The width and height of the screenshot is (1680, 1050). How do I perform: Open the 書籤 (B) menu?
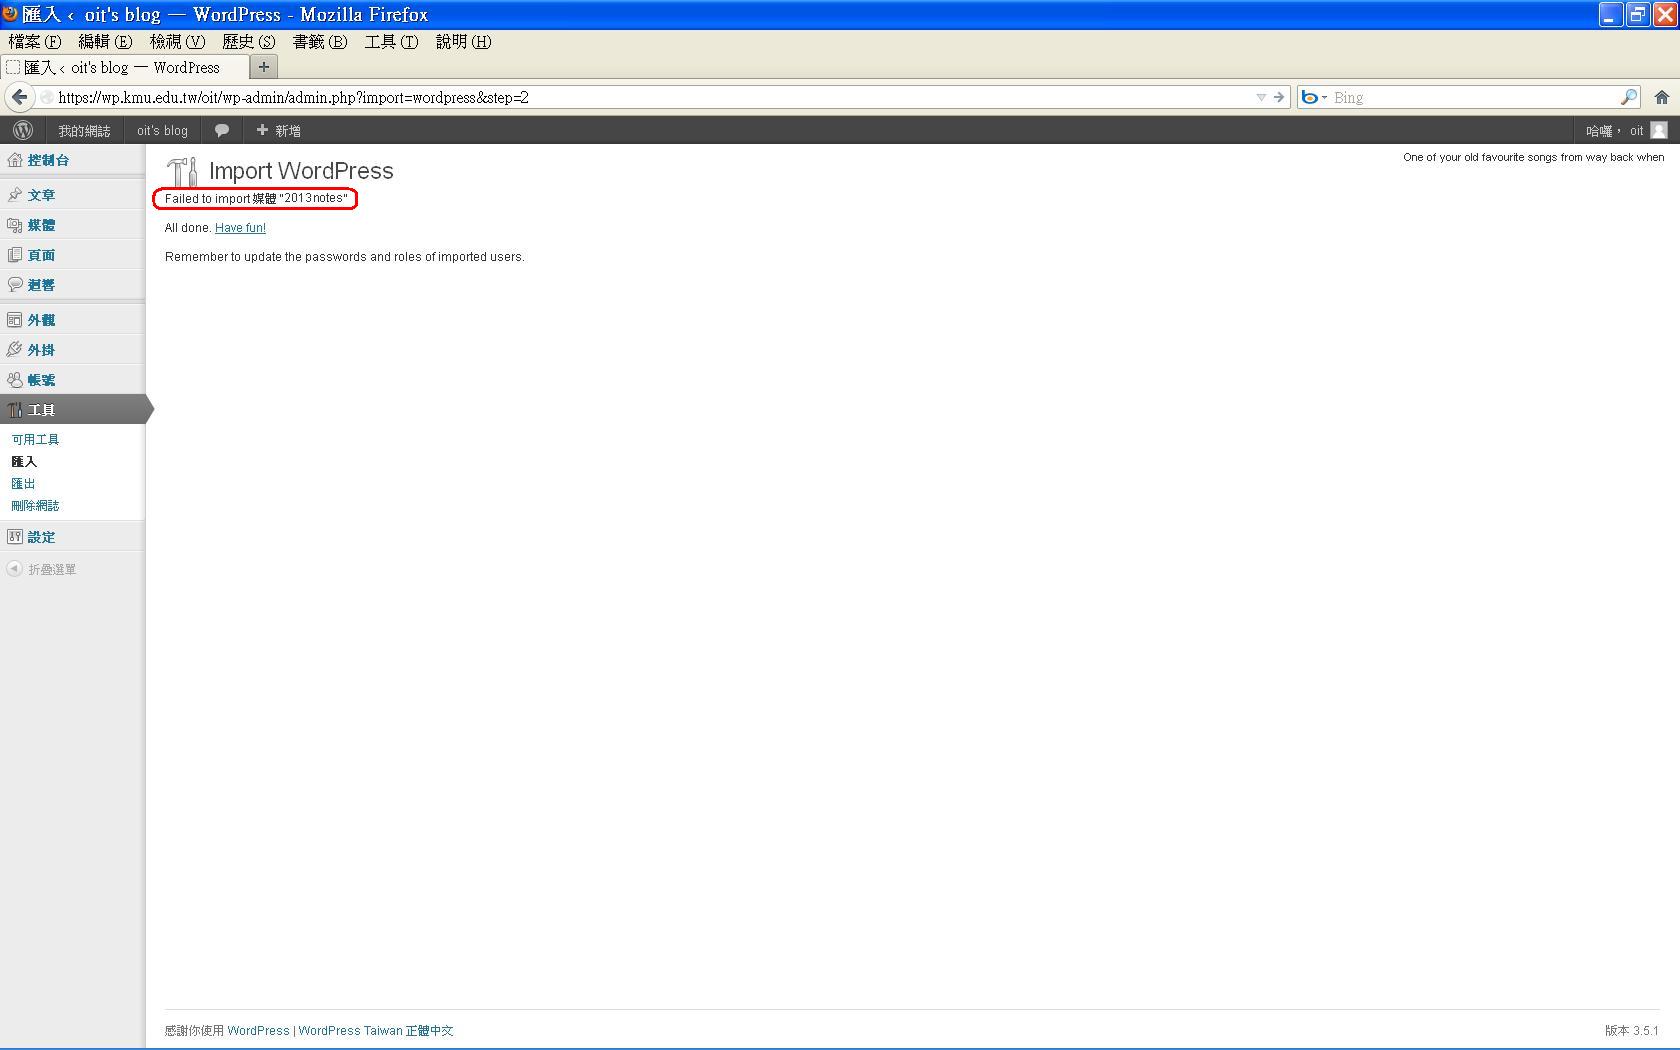[320, 42]
